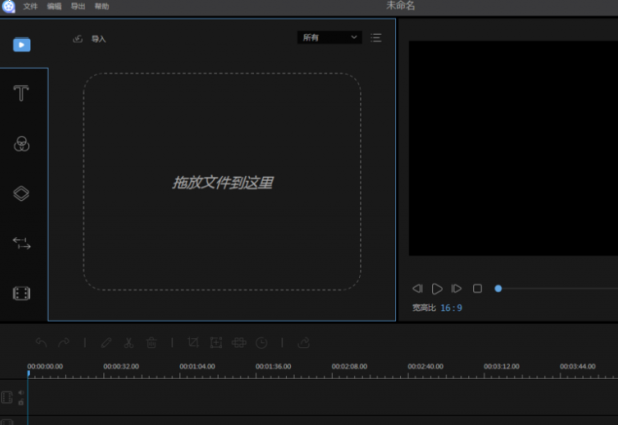Screen dimensions: 618x425
Task: Click the preview progress slider handle
Action: pyautogui.click(x=498, y=289)
